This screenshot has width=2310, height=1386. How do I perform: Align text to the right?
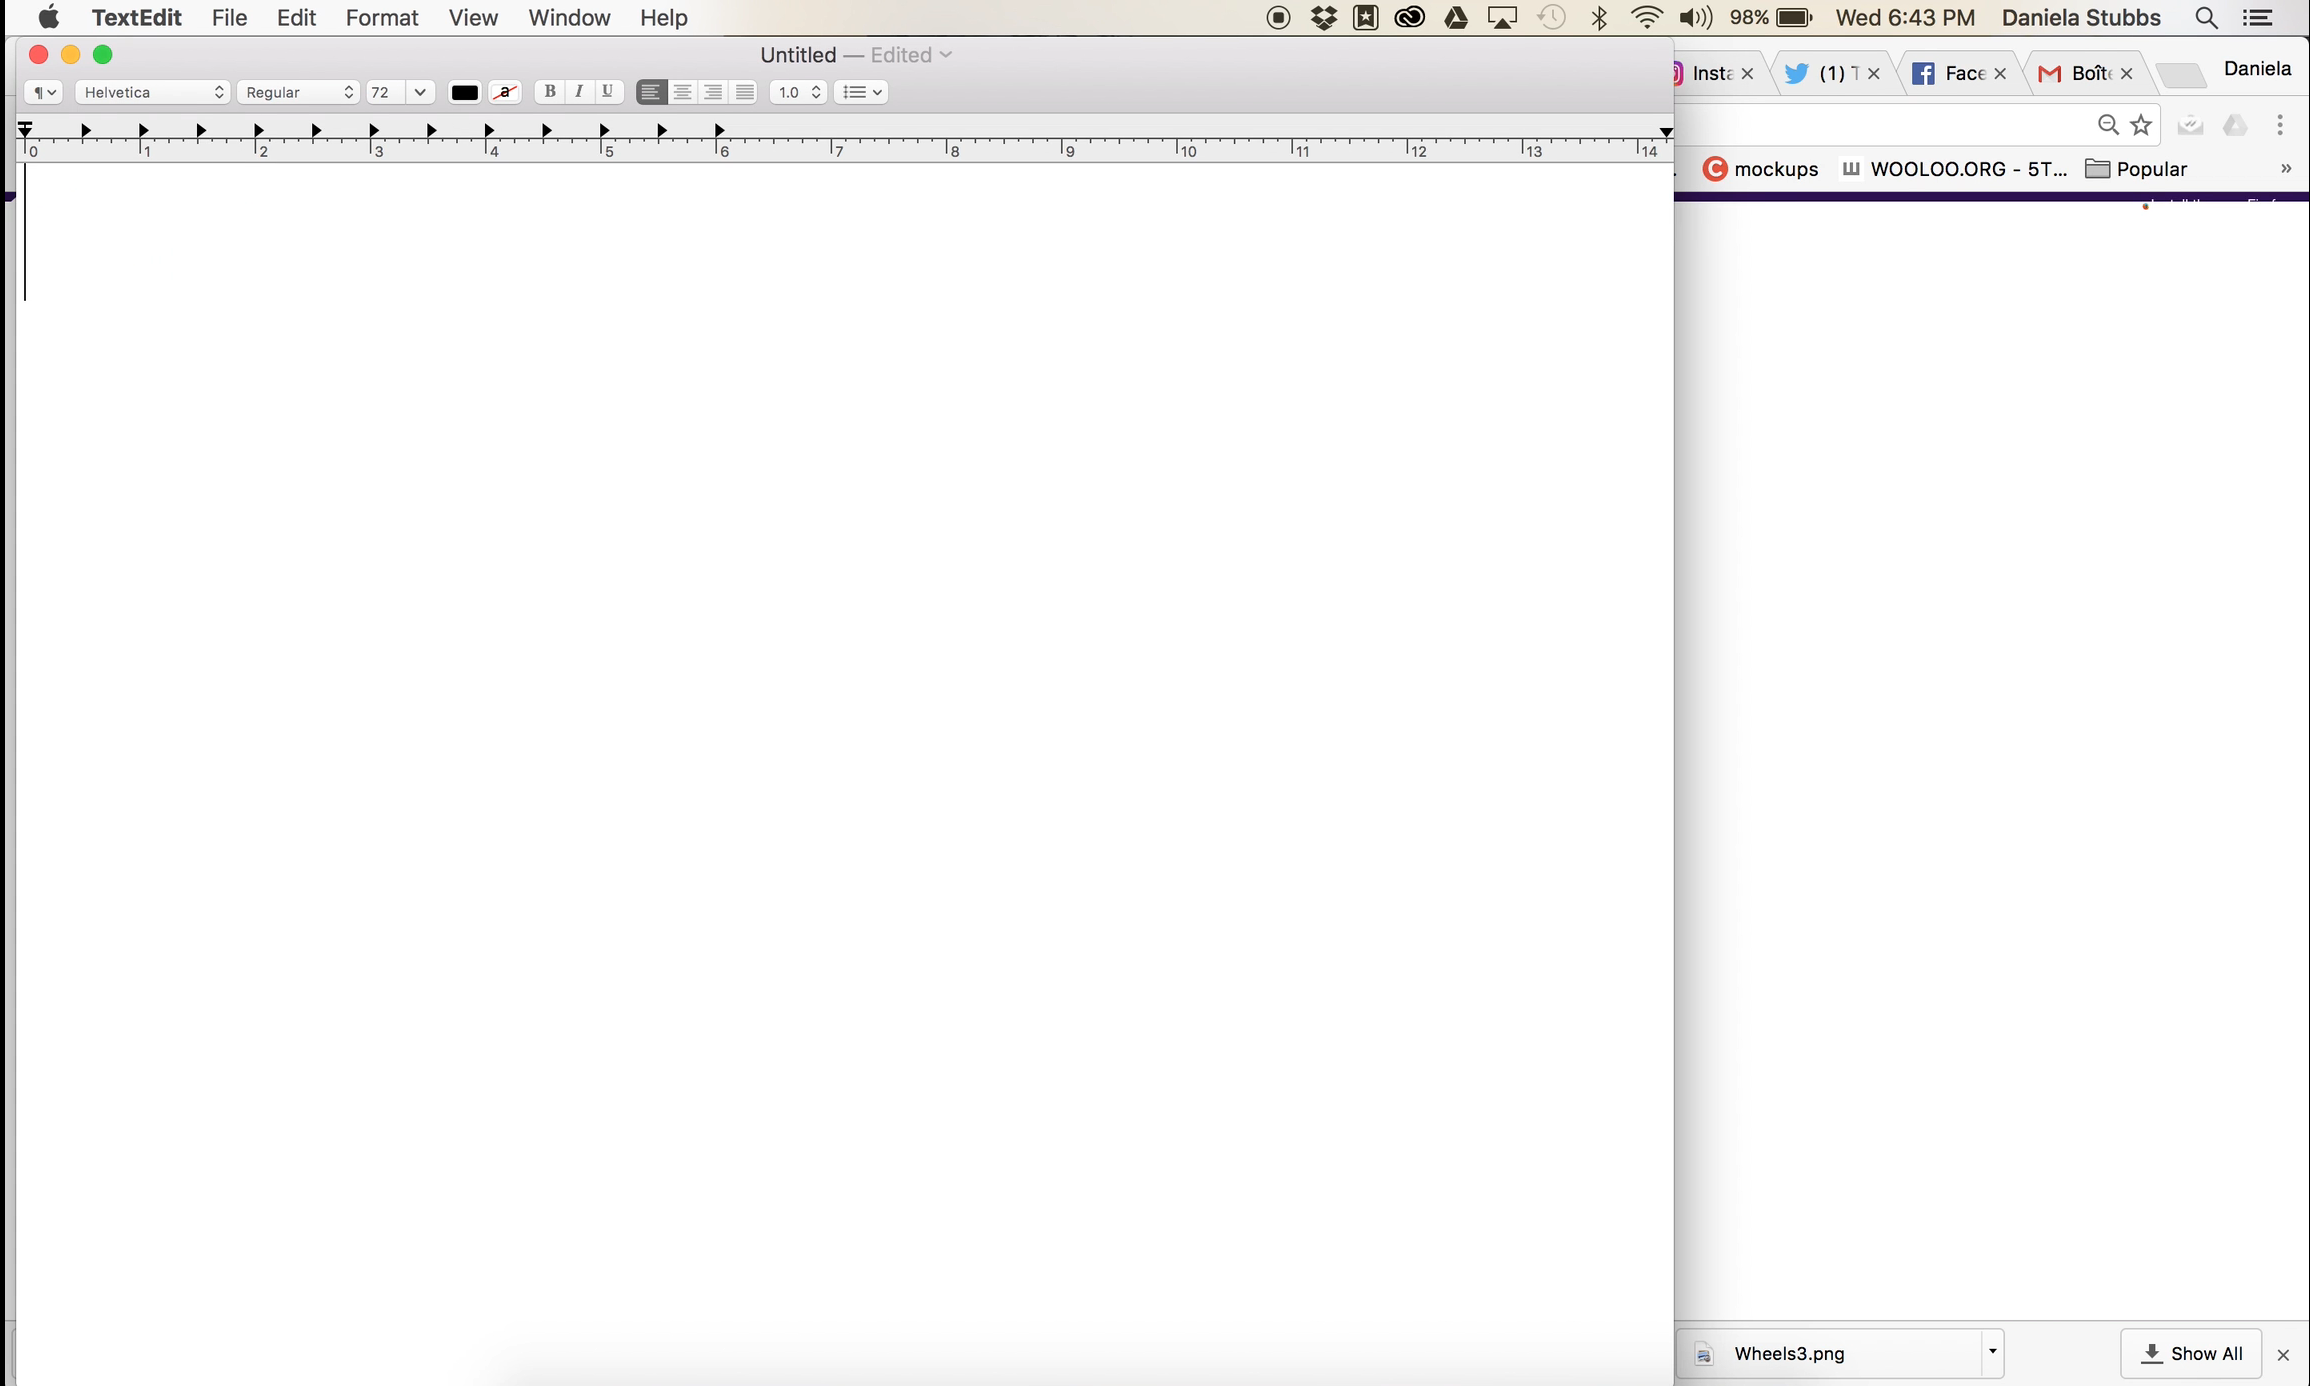[x=714, y=92]
